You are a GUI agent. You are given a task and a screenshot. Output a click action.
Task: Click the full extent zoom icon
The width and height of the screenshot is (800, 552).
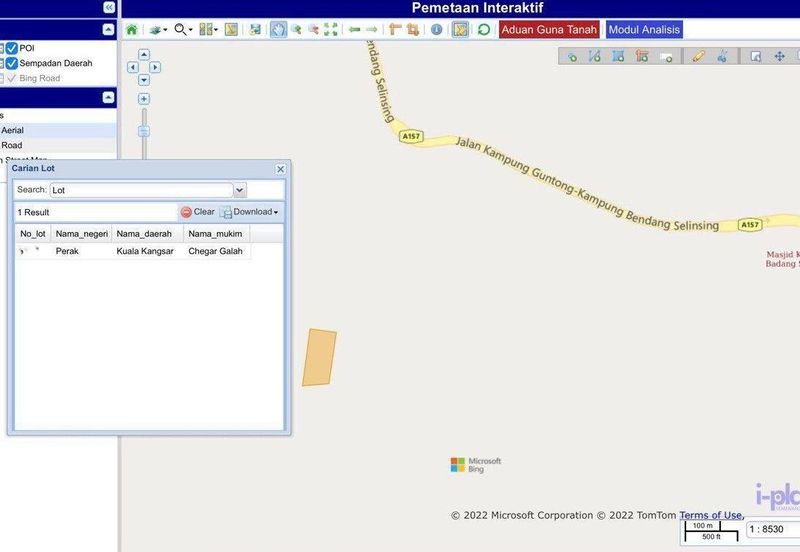[331, 30]
